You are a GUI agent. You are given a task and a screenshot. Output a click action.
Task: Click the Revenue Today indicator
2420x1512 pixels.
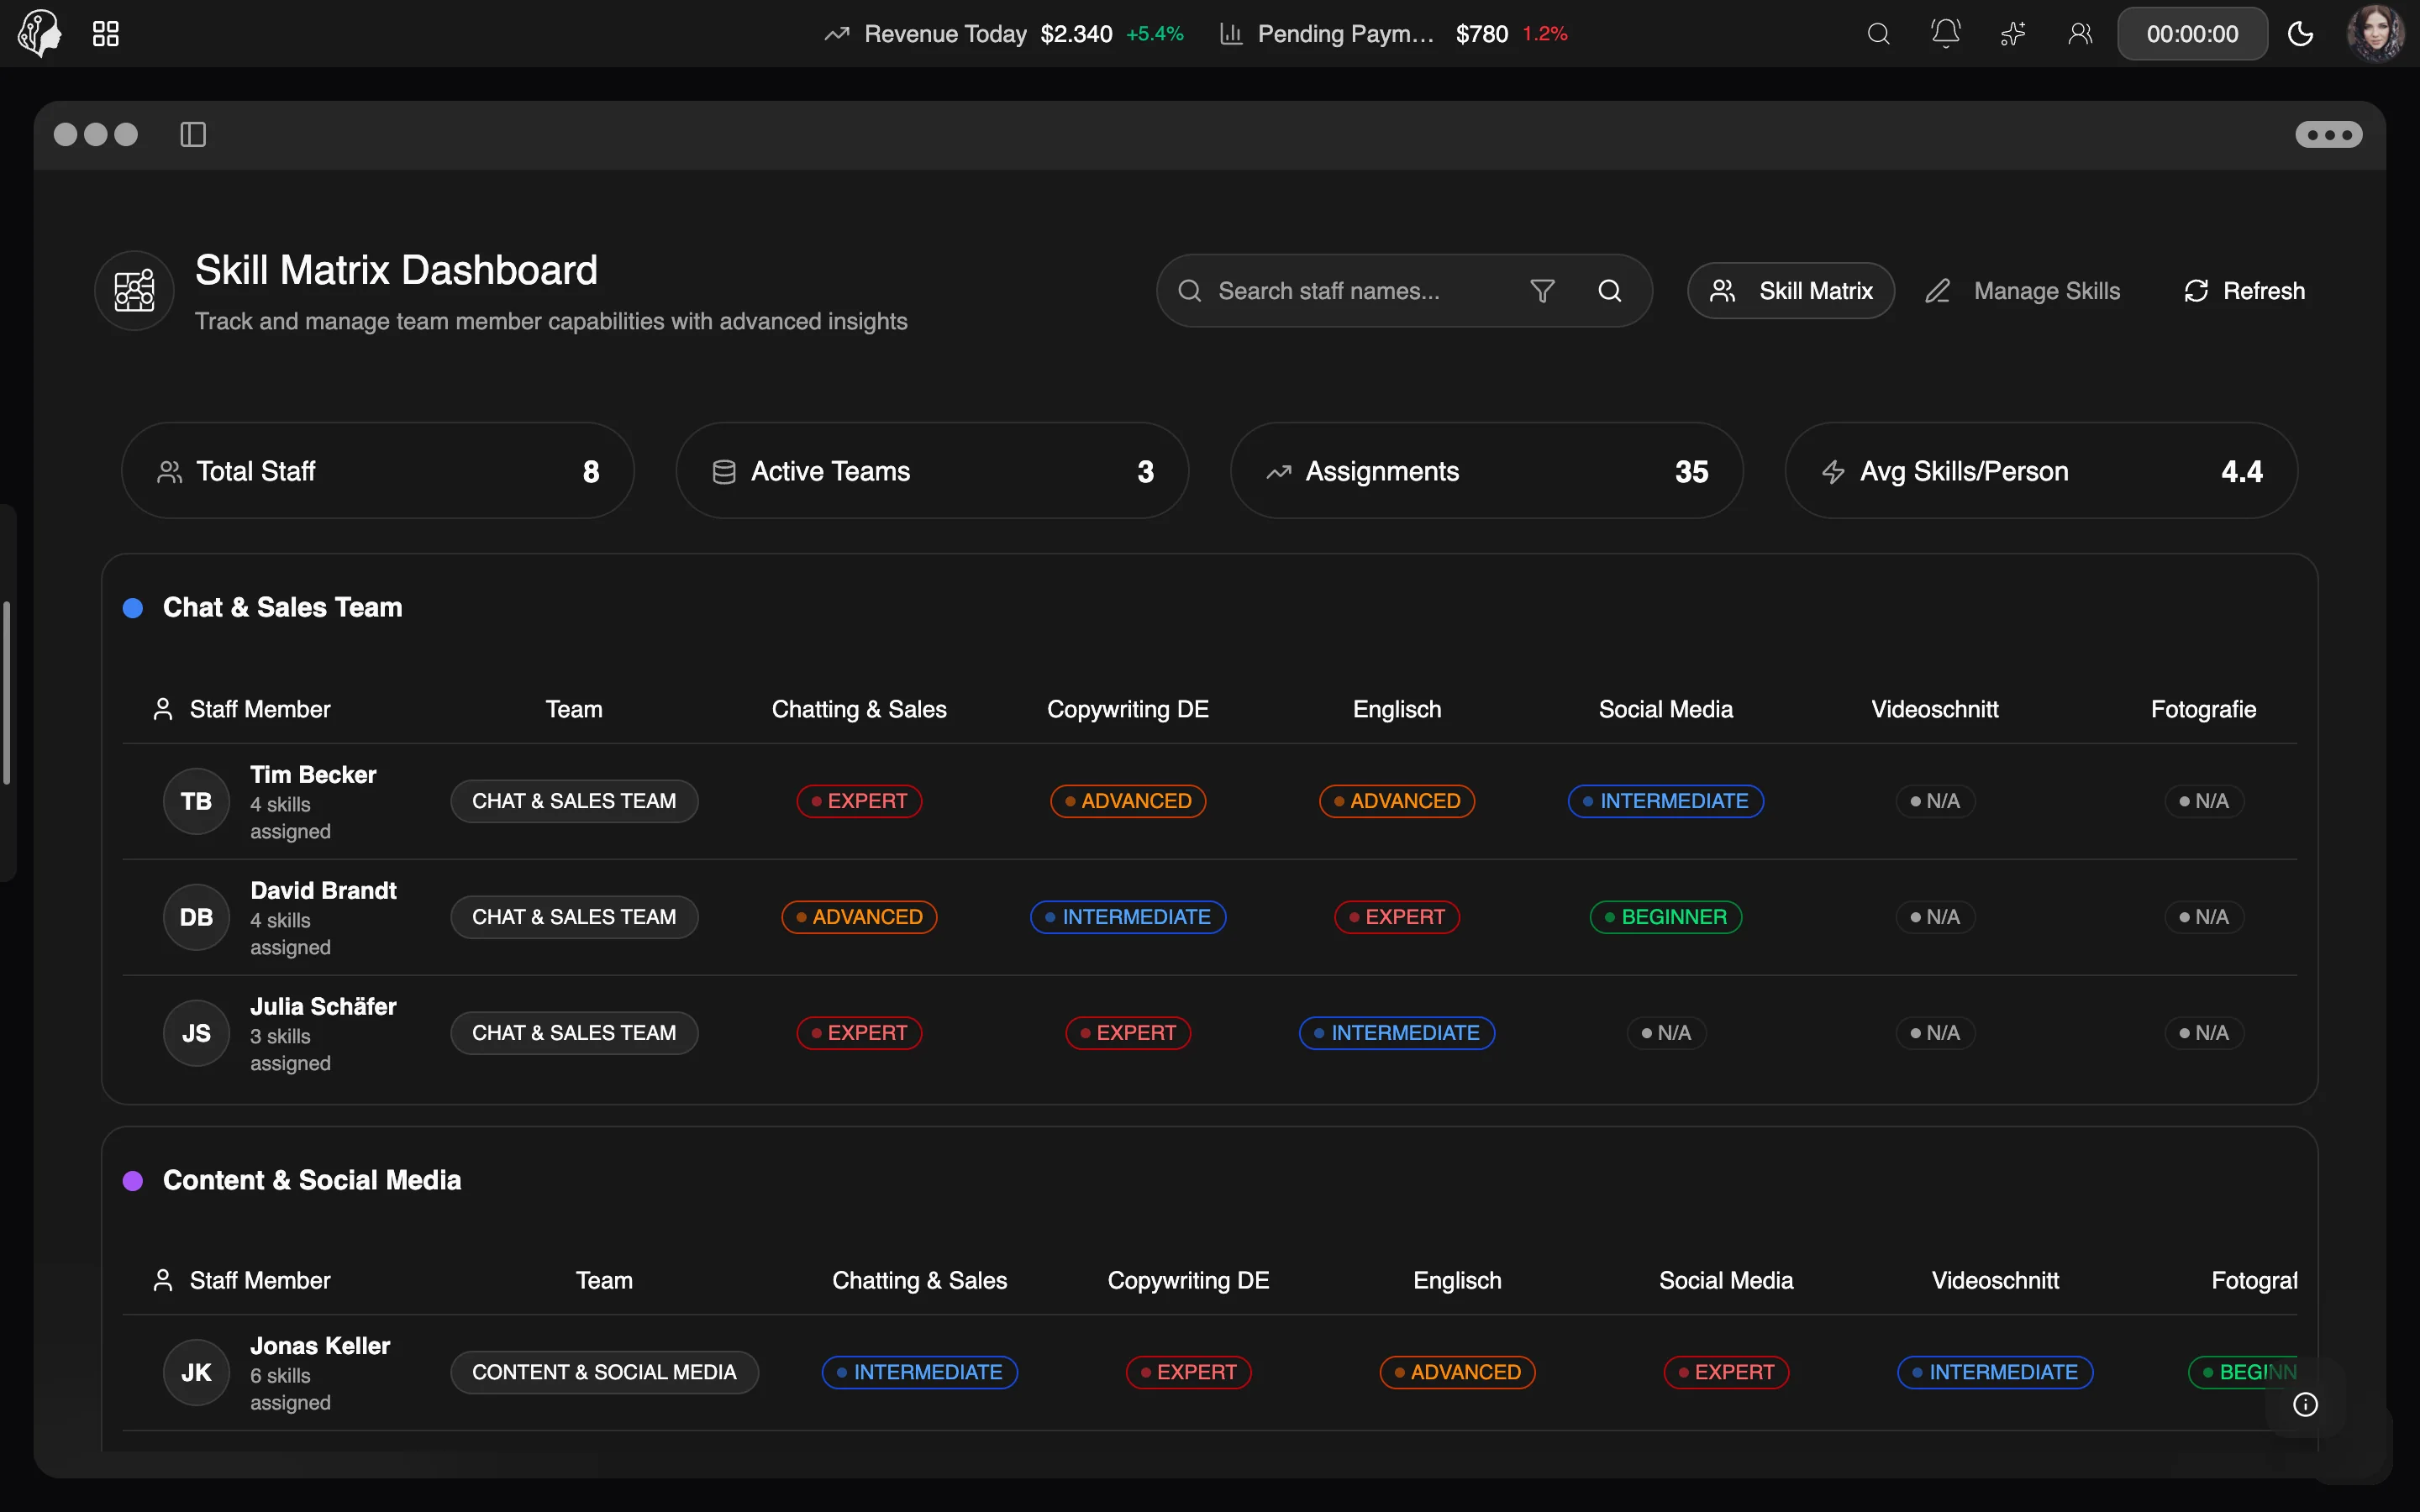pos(1003,34)
